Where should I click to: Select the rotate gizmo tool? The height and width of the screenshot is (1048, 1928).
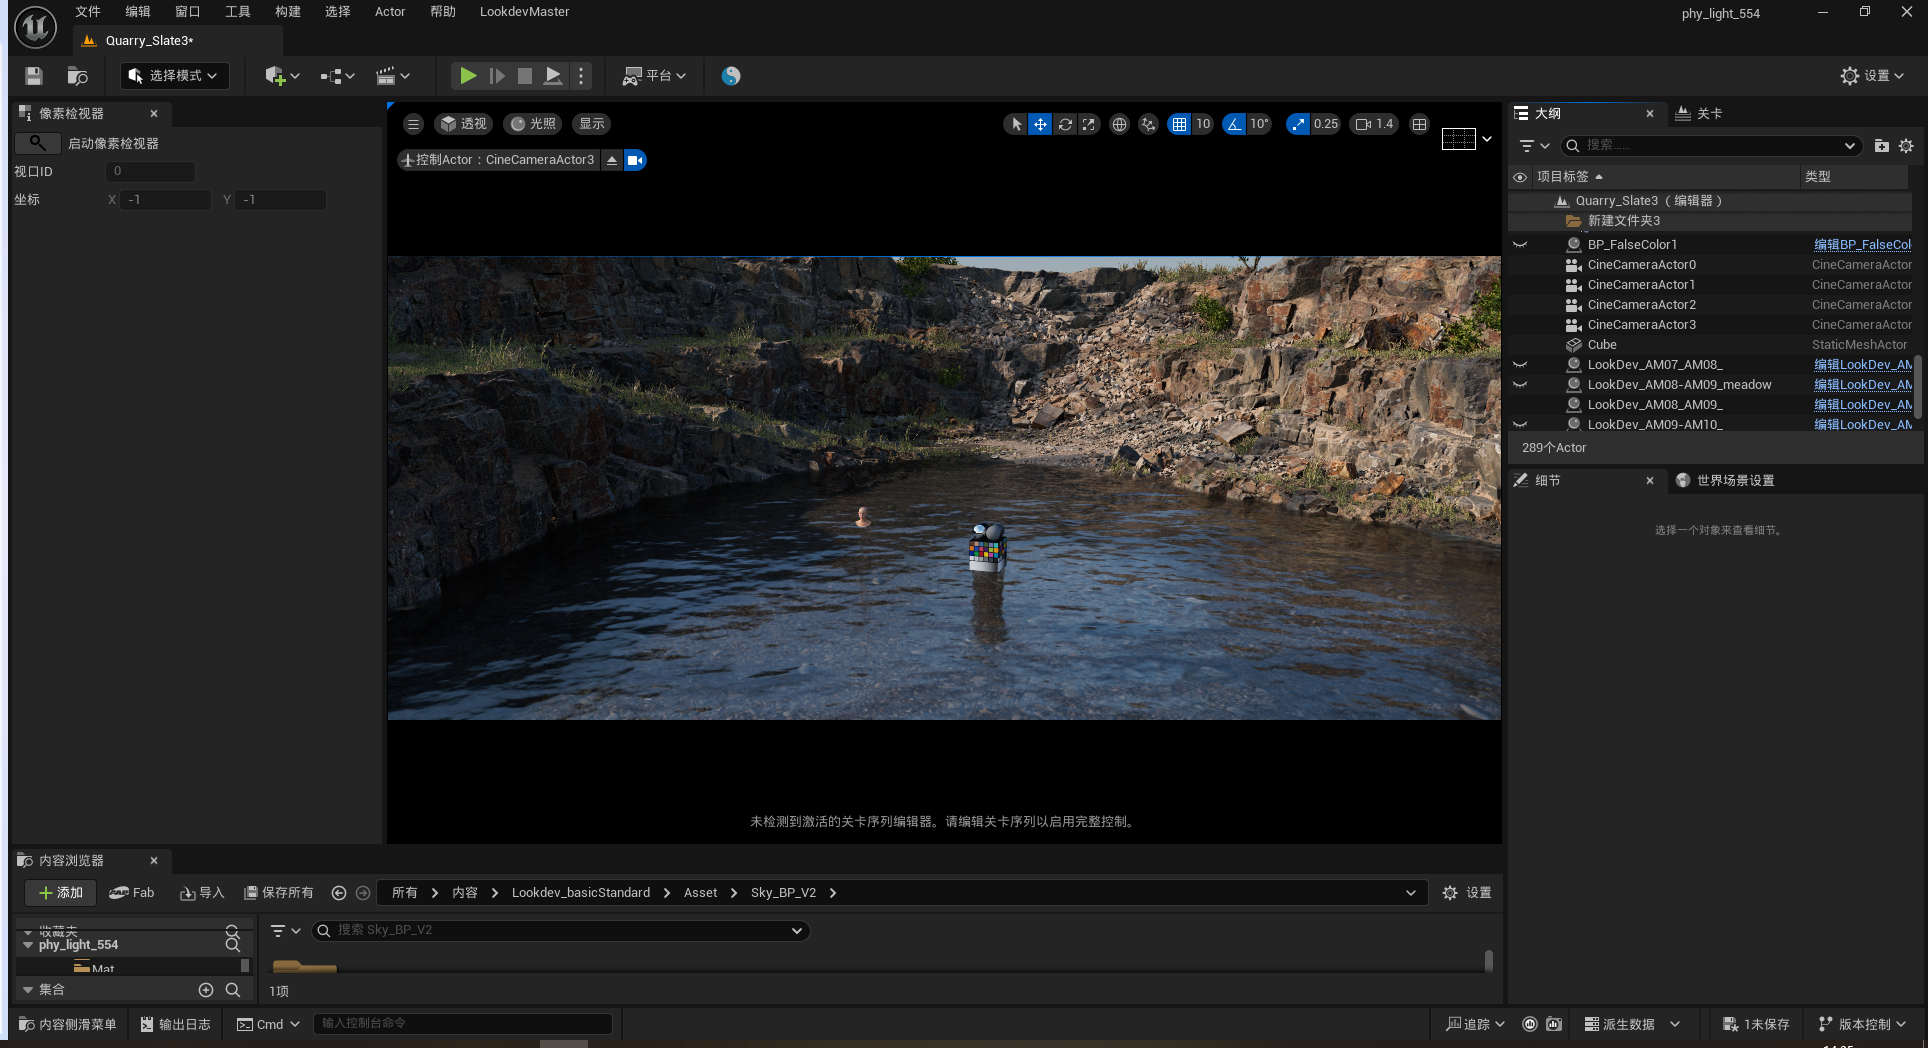[x=1065, y=124]
